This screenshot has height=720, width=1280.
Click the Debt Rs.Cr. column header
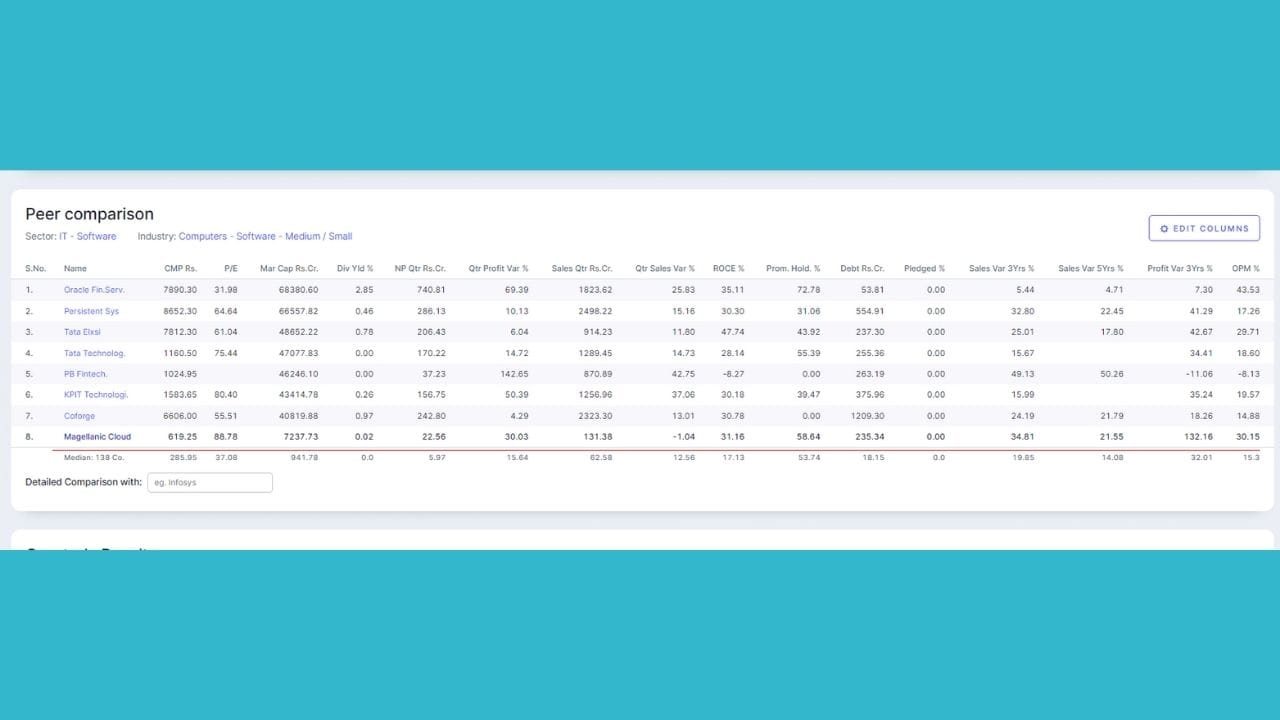click(862, 269)
